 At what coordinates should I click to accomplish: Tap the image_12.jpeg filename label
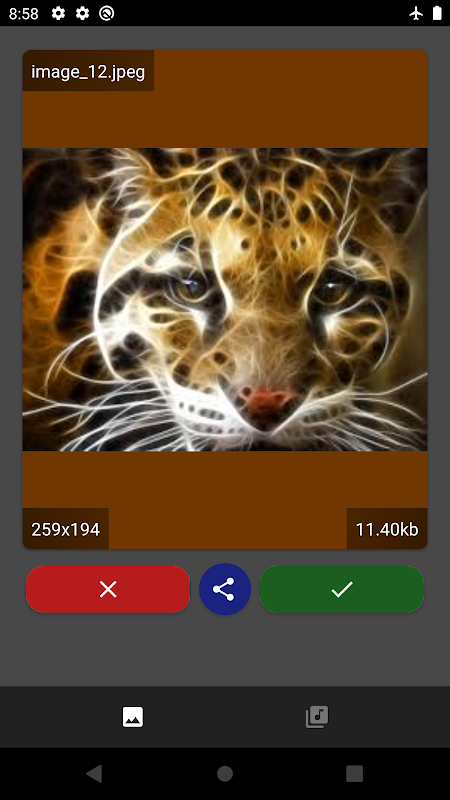88,71
